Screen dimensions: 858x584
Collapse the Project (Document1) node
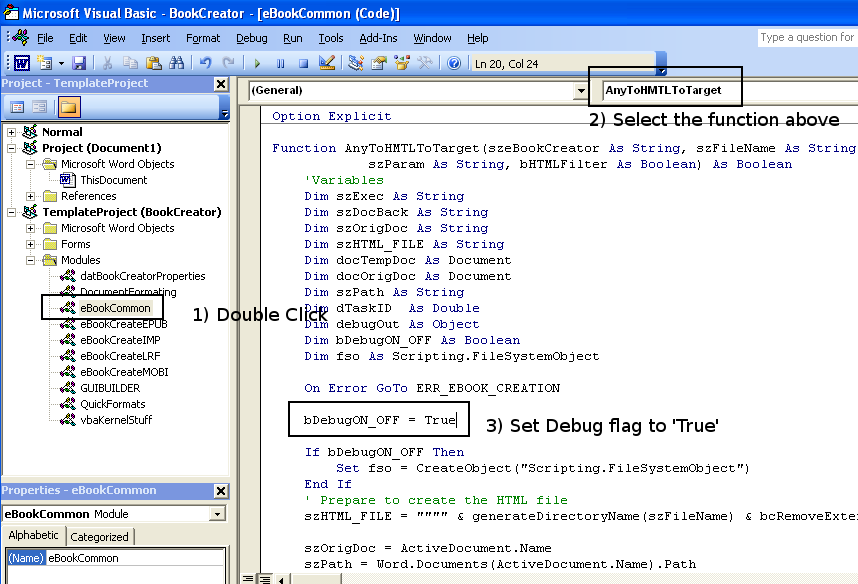pos(11,148)
